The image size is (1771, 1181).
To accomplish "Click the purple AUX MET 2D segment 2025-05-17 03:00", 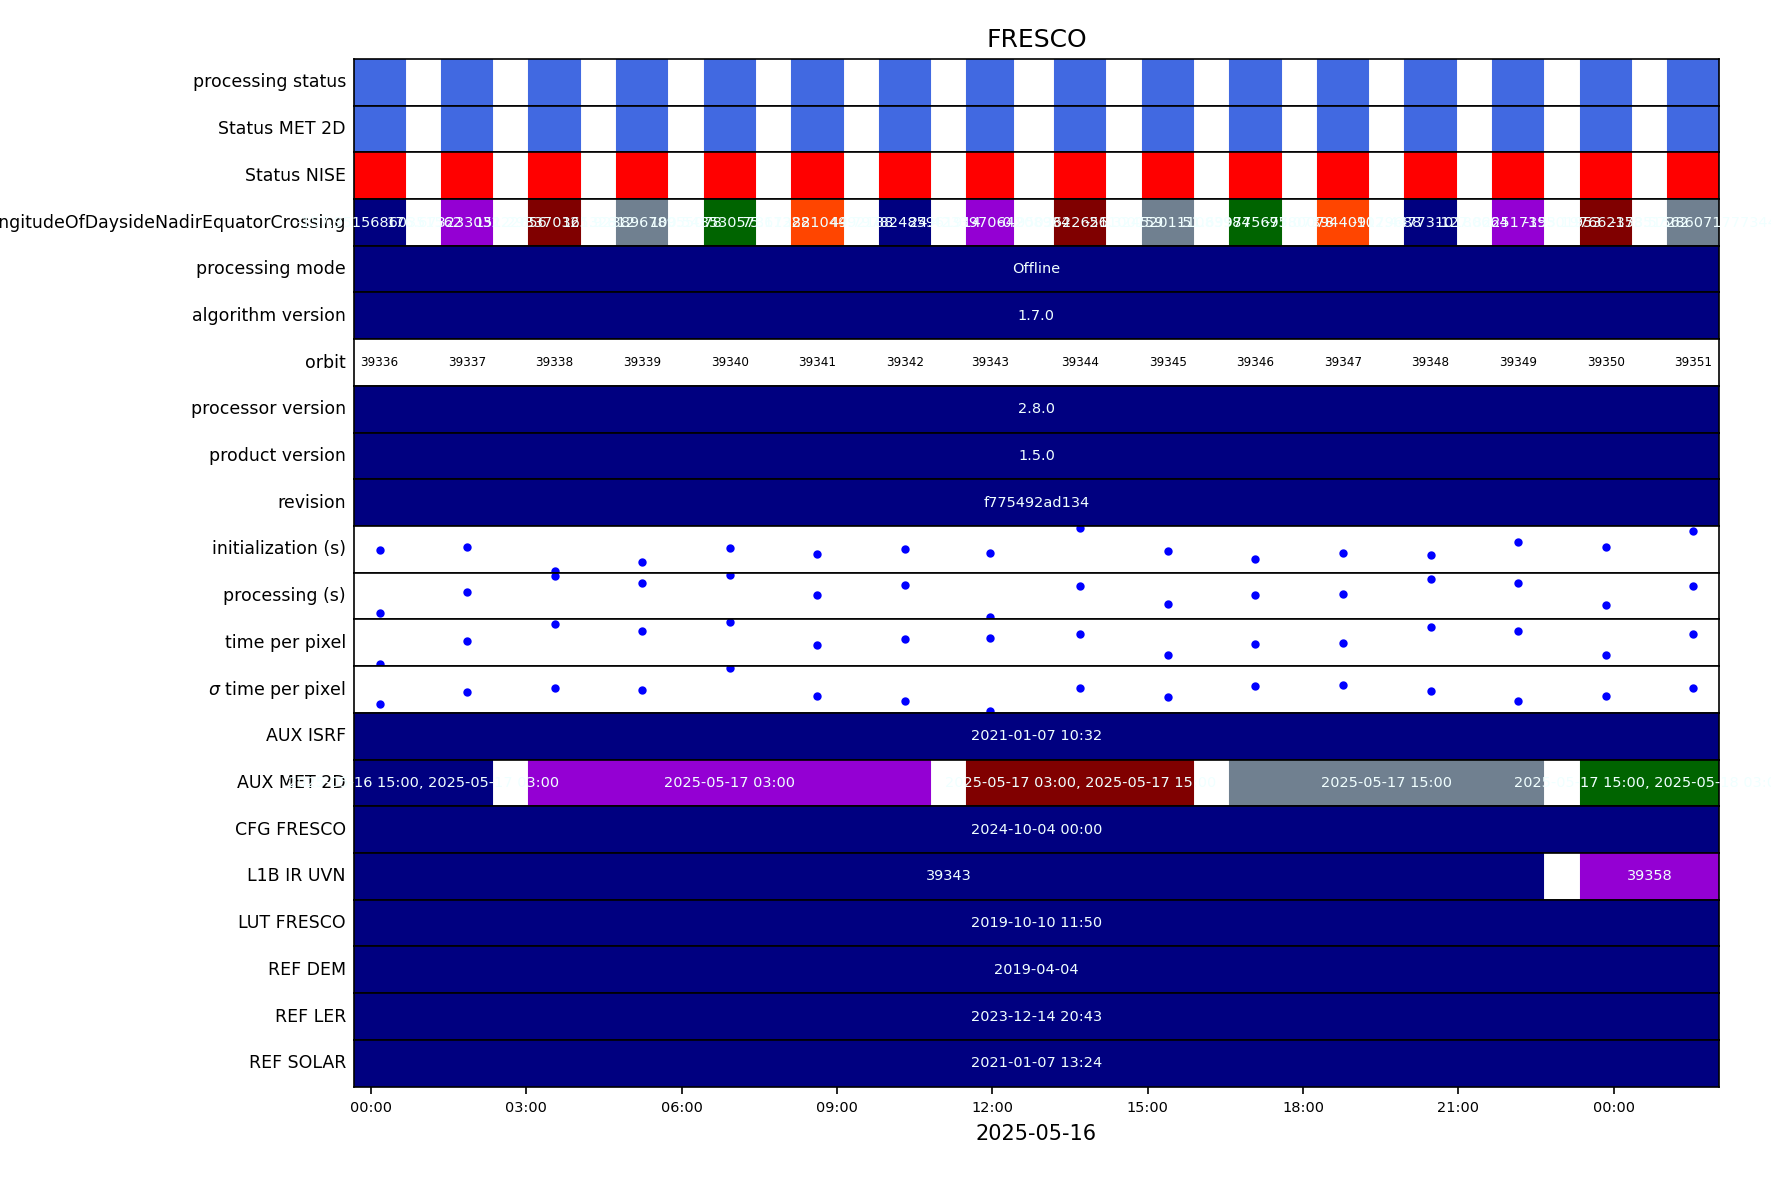I will [729, 782].
